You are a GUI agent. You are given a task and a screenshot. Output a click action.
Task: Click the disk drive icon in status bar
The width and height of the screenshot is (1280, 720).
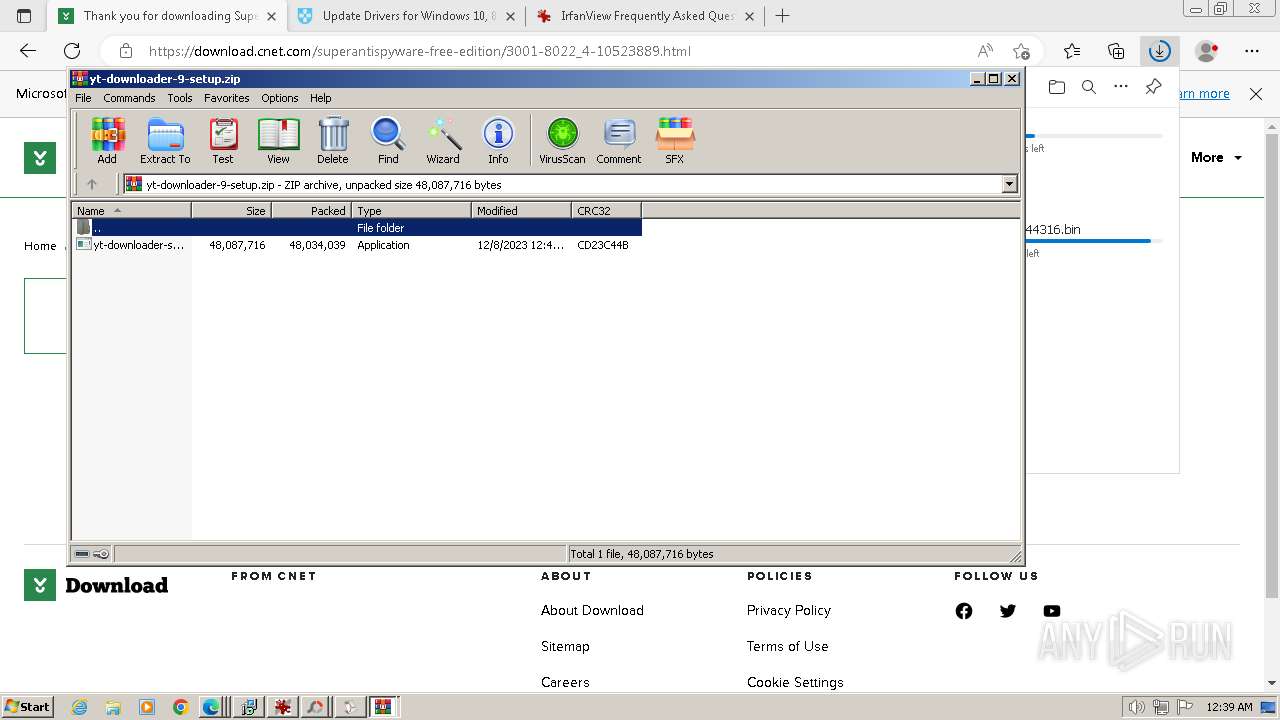[x=82, y=554]
